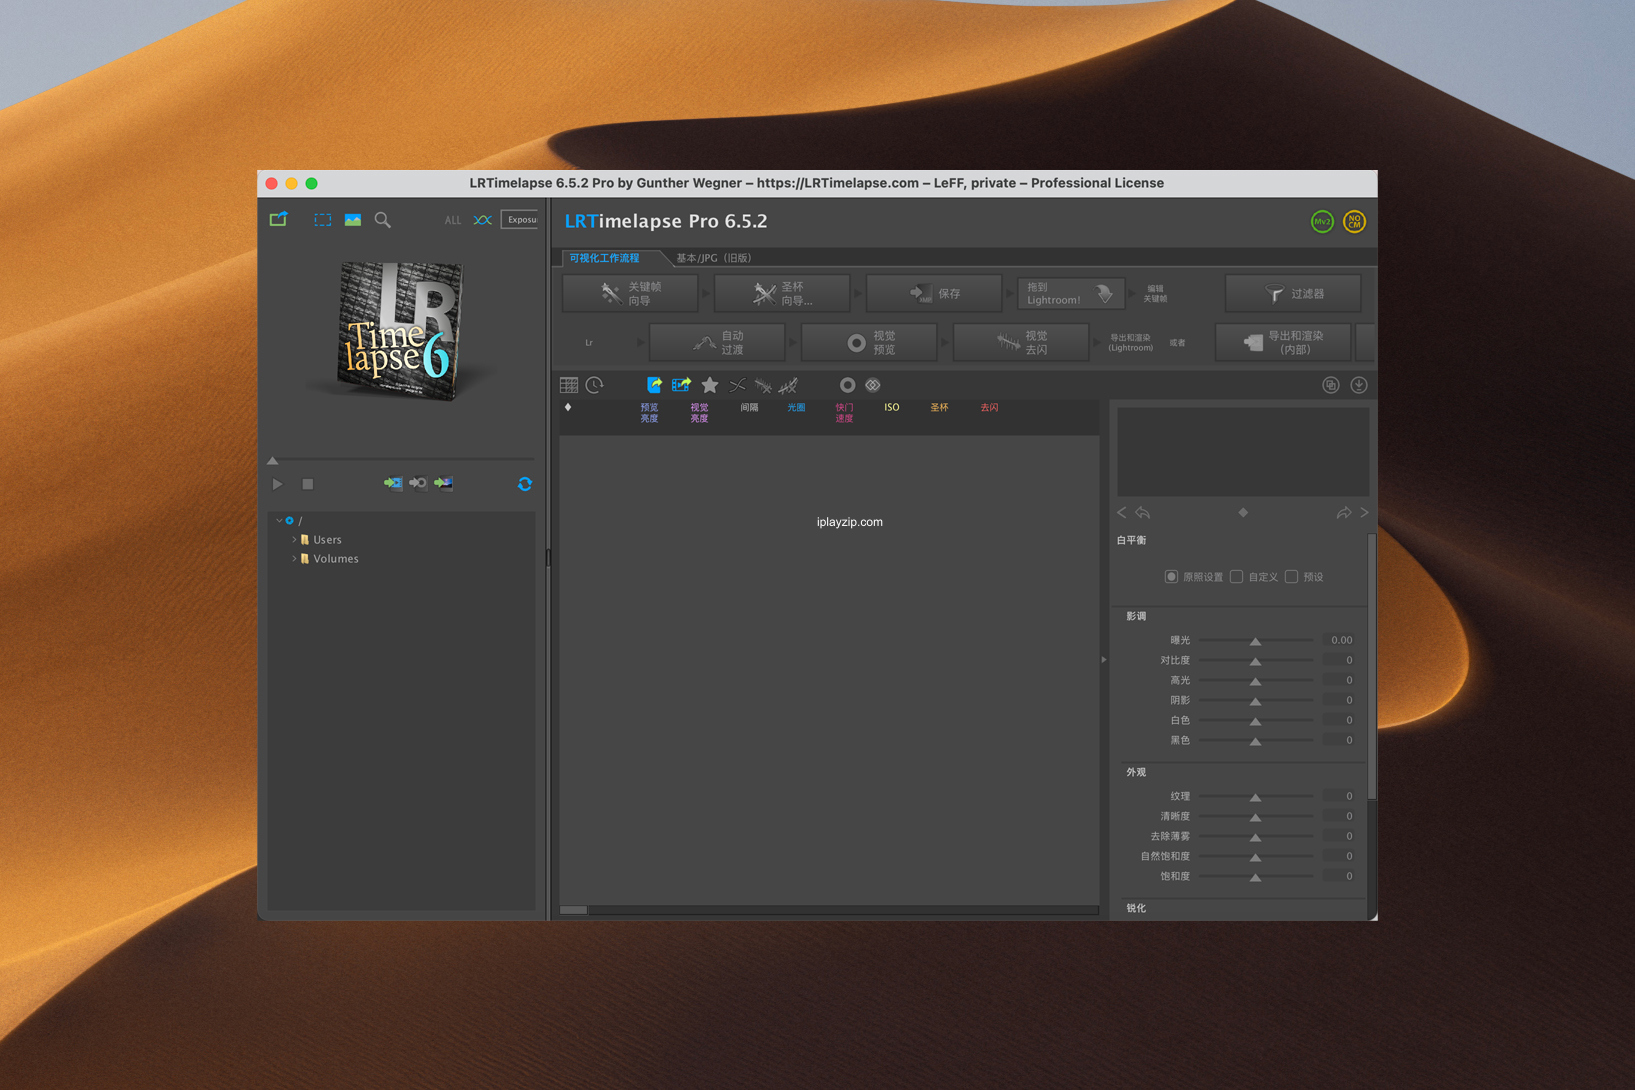This screenshot has height=1090, width=1635.
Task: Click the download arrow circle icon
Action: click(1359, 385)
